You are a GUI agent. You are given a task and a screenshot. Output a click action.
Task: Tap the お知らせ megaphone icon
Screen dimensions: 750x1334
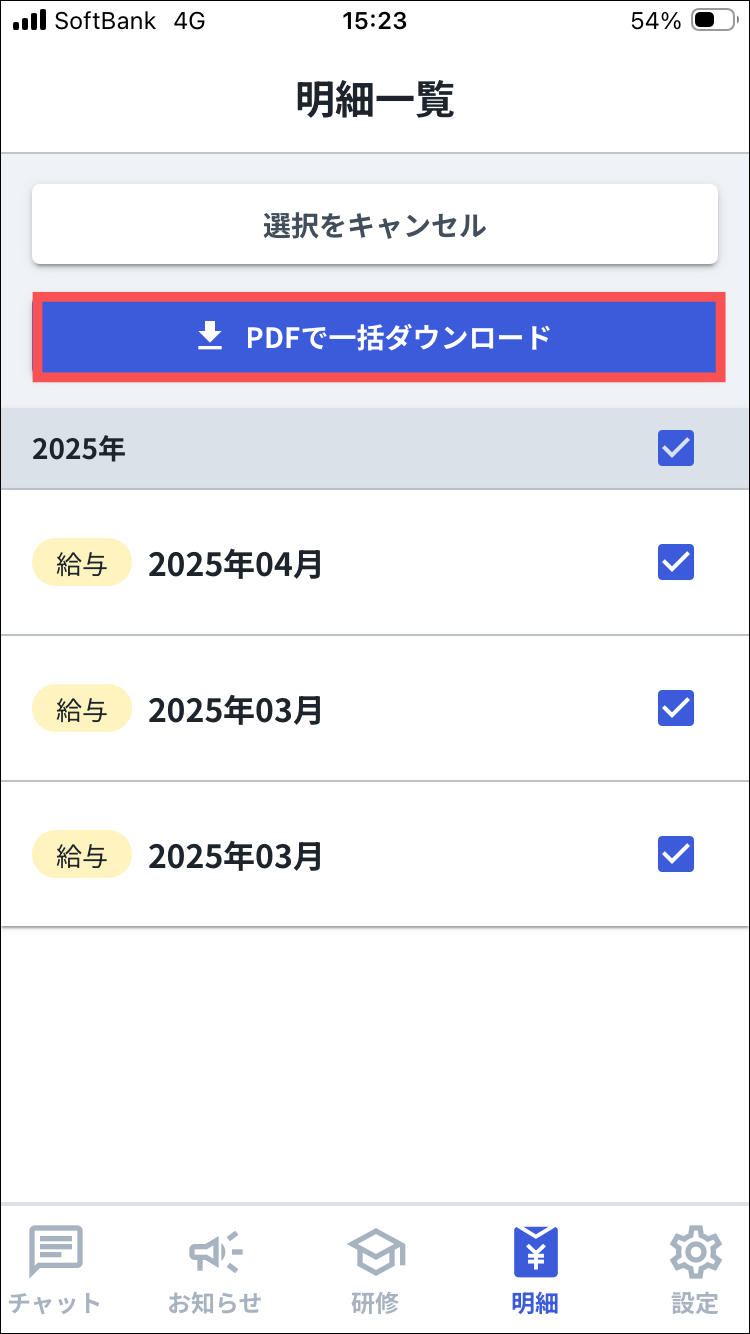click(x=215, y=1250)
